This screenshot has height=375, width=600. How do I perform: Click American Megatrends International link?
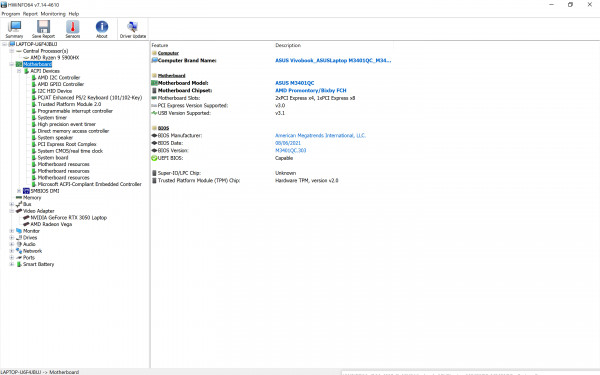click(320, 135)
